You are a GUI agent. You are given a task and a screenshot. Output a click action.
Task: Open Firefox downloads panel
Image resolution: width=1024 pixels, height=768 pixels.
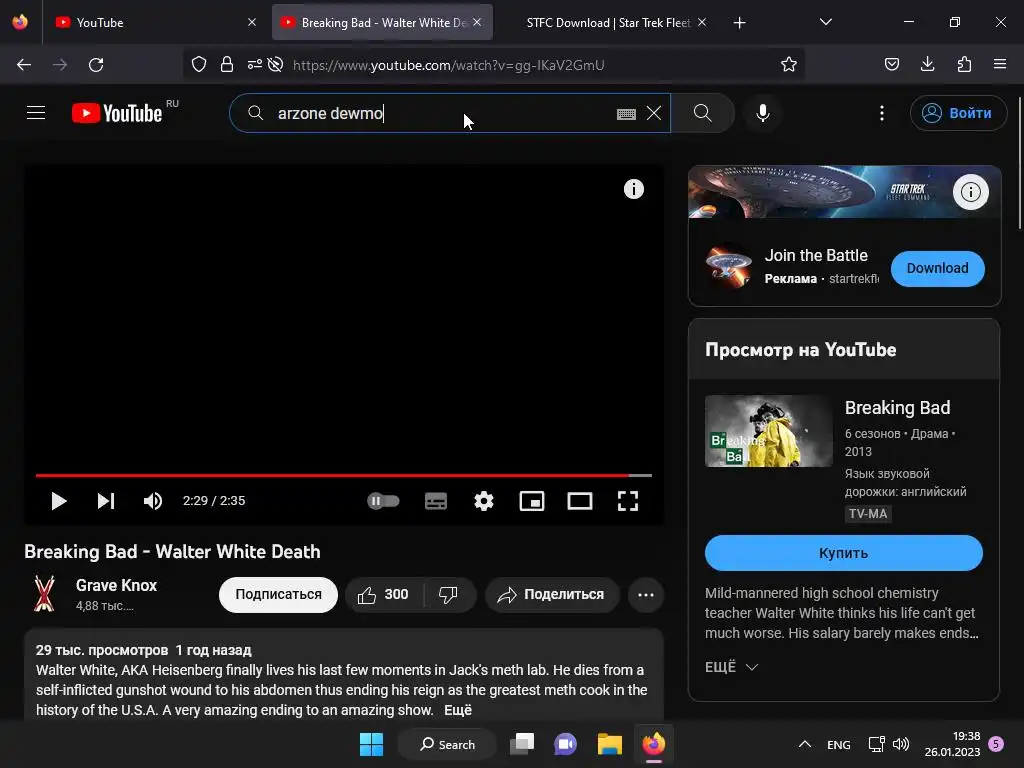pos(927,64)
